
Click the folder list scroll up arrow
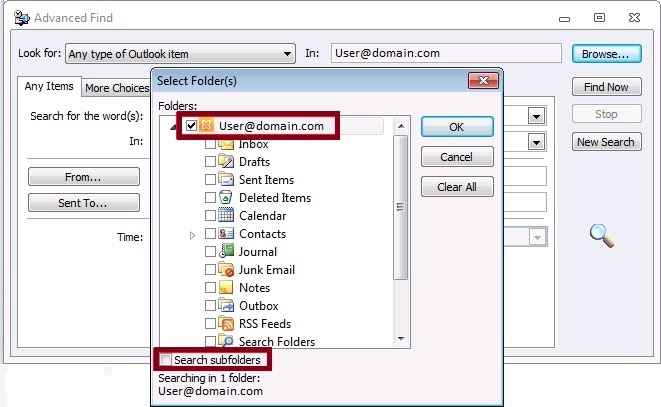click(401, 126)
